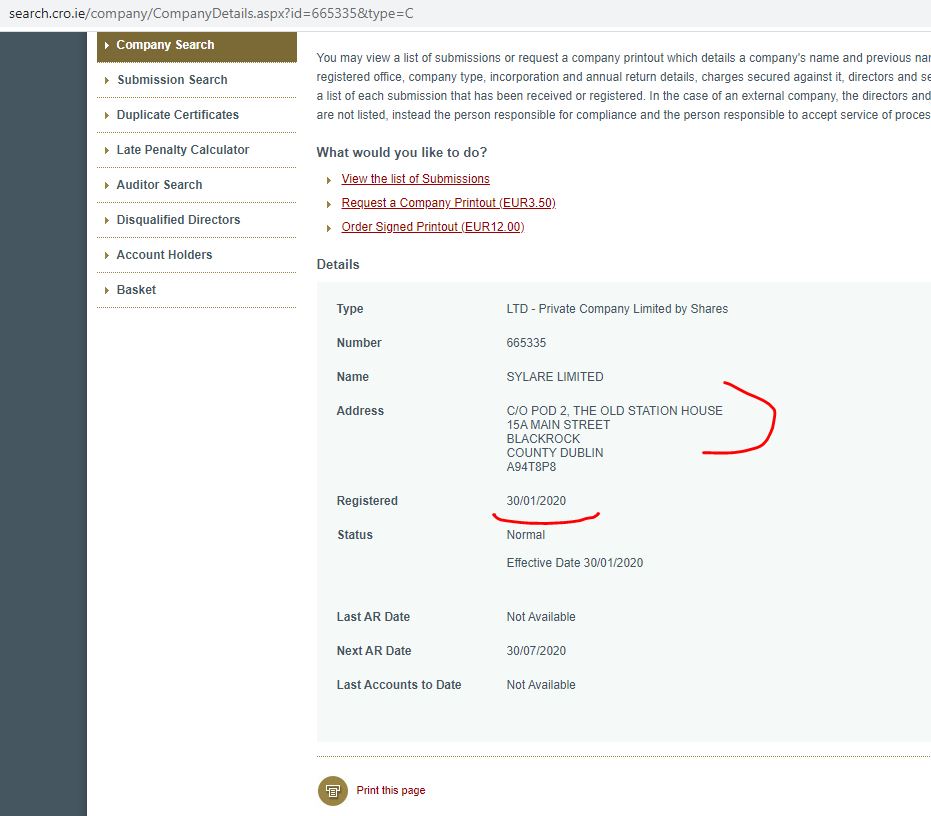Viewport: 931px width, 816px height.
Task: Open the Late Penalty Calculator
Action: pos(182,150)
